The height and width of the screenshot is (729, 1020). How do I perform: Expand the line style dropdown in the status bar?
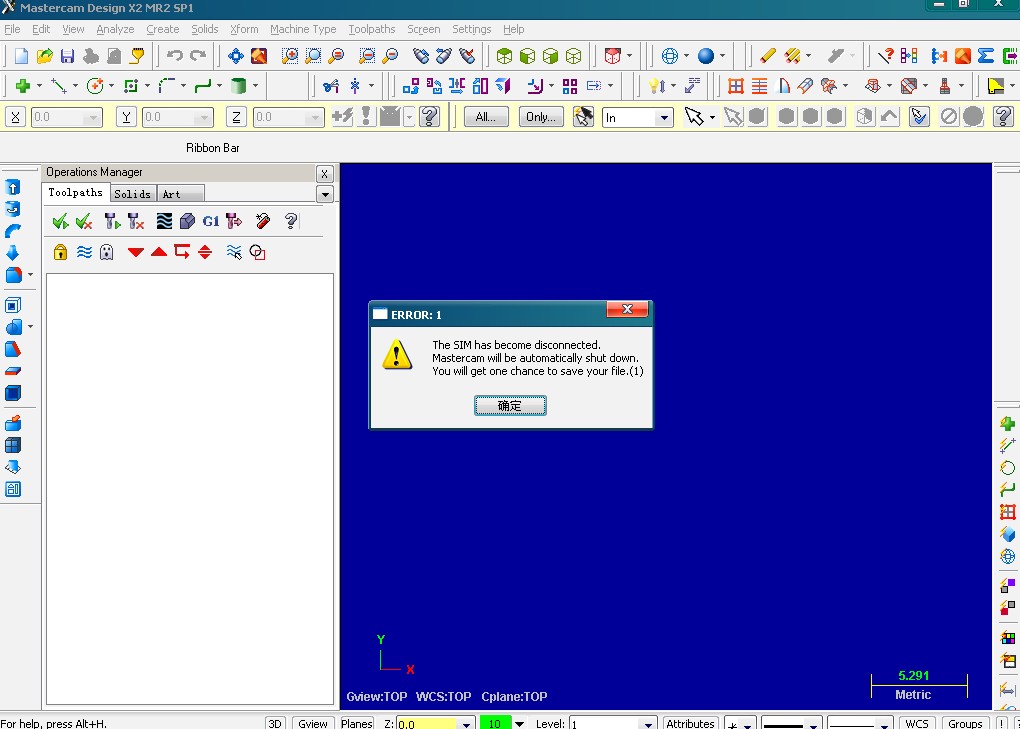812,724
